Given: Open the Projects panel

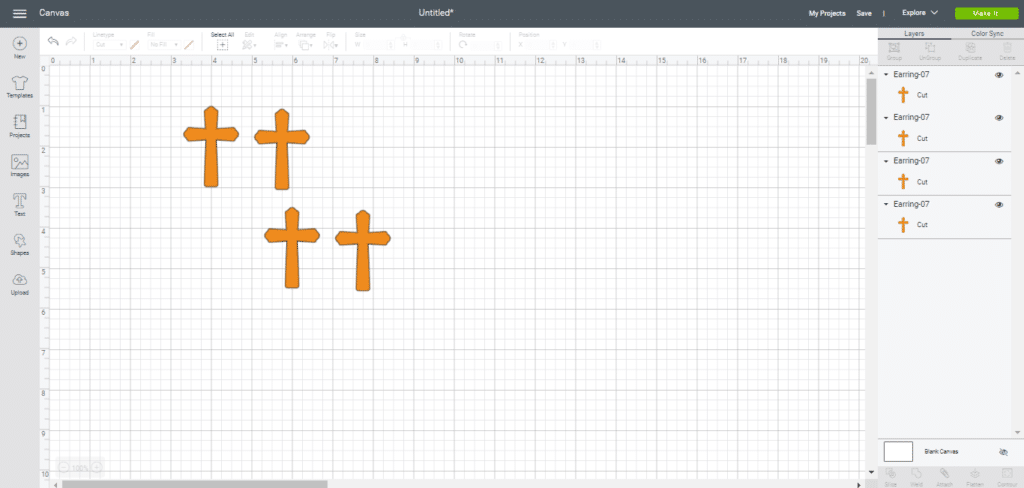Looking at the screenshot, I should pyautogui.click(x=19, y=125).
